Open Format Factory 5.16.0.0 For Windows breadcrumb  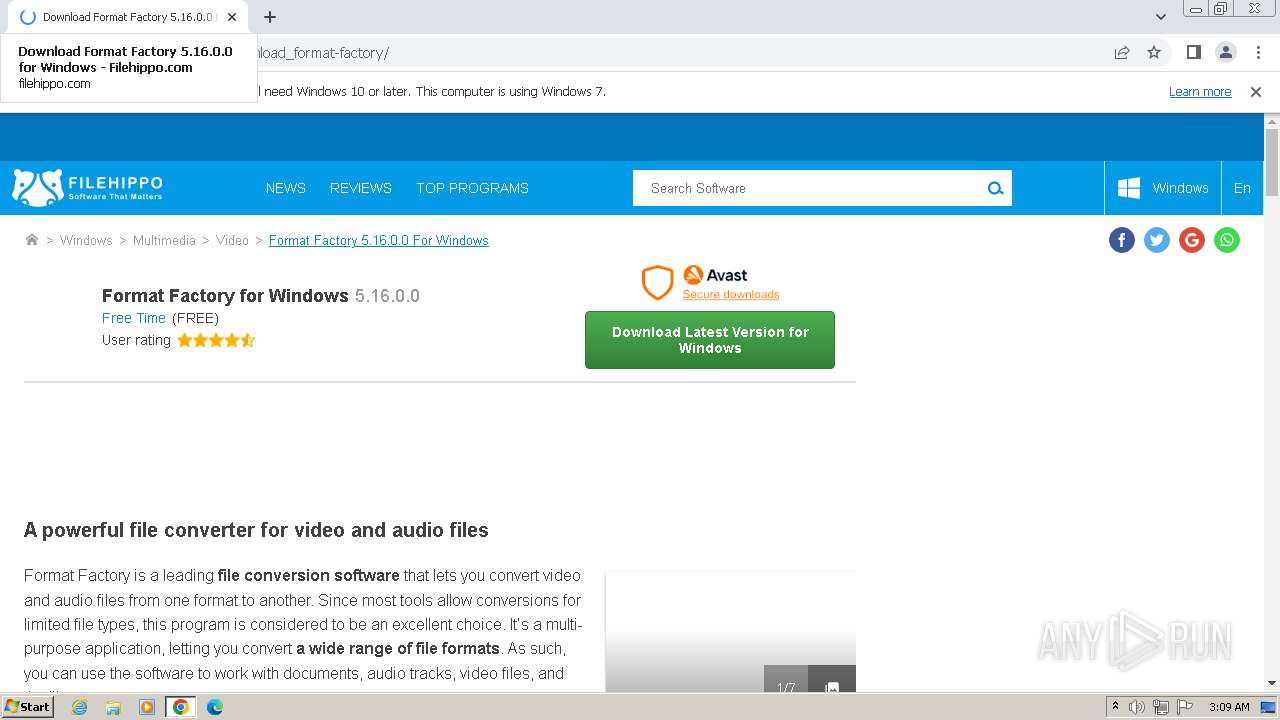point(379,240)
